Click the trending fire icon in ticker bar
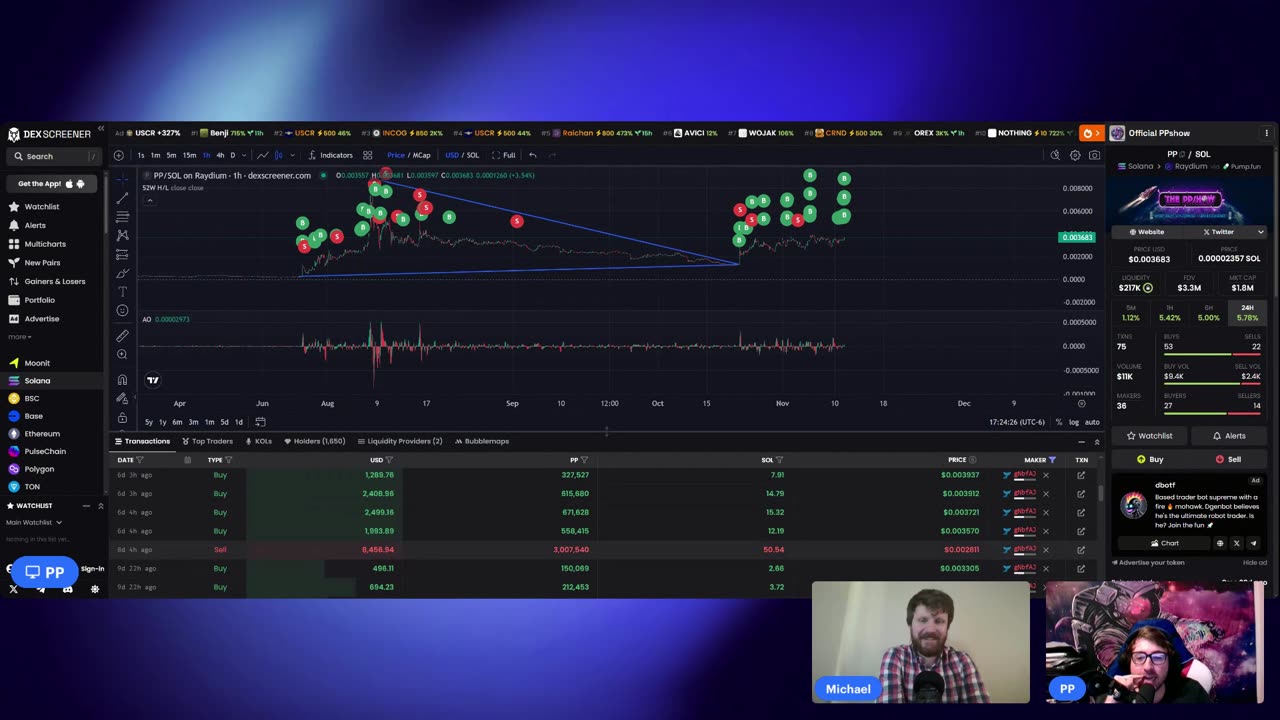The image size is (1280, 720). click(x=1090, y=133)
